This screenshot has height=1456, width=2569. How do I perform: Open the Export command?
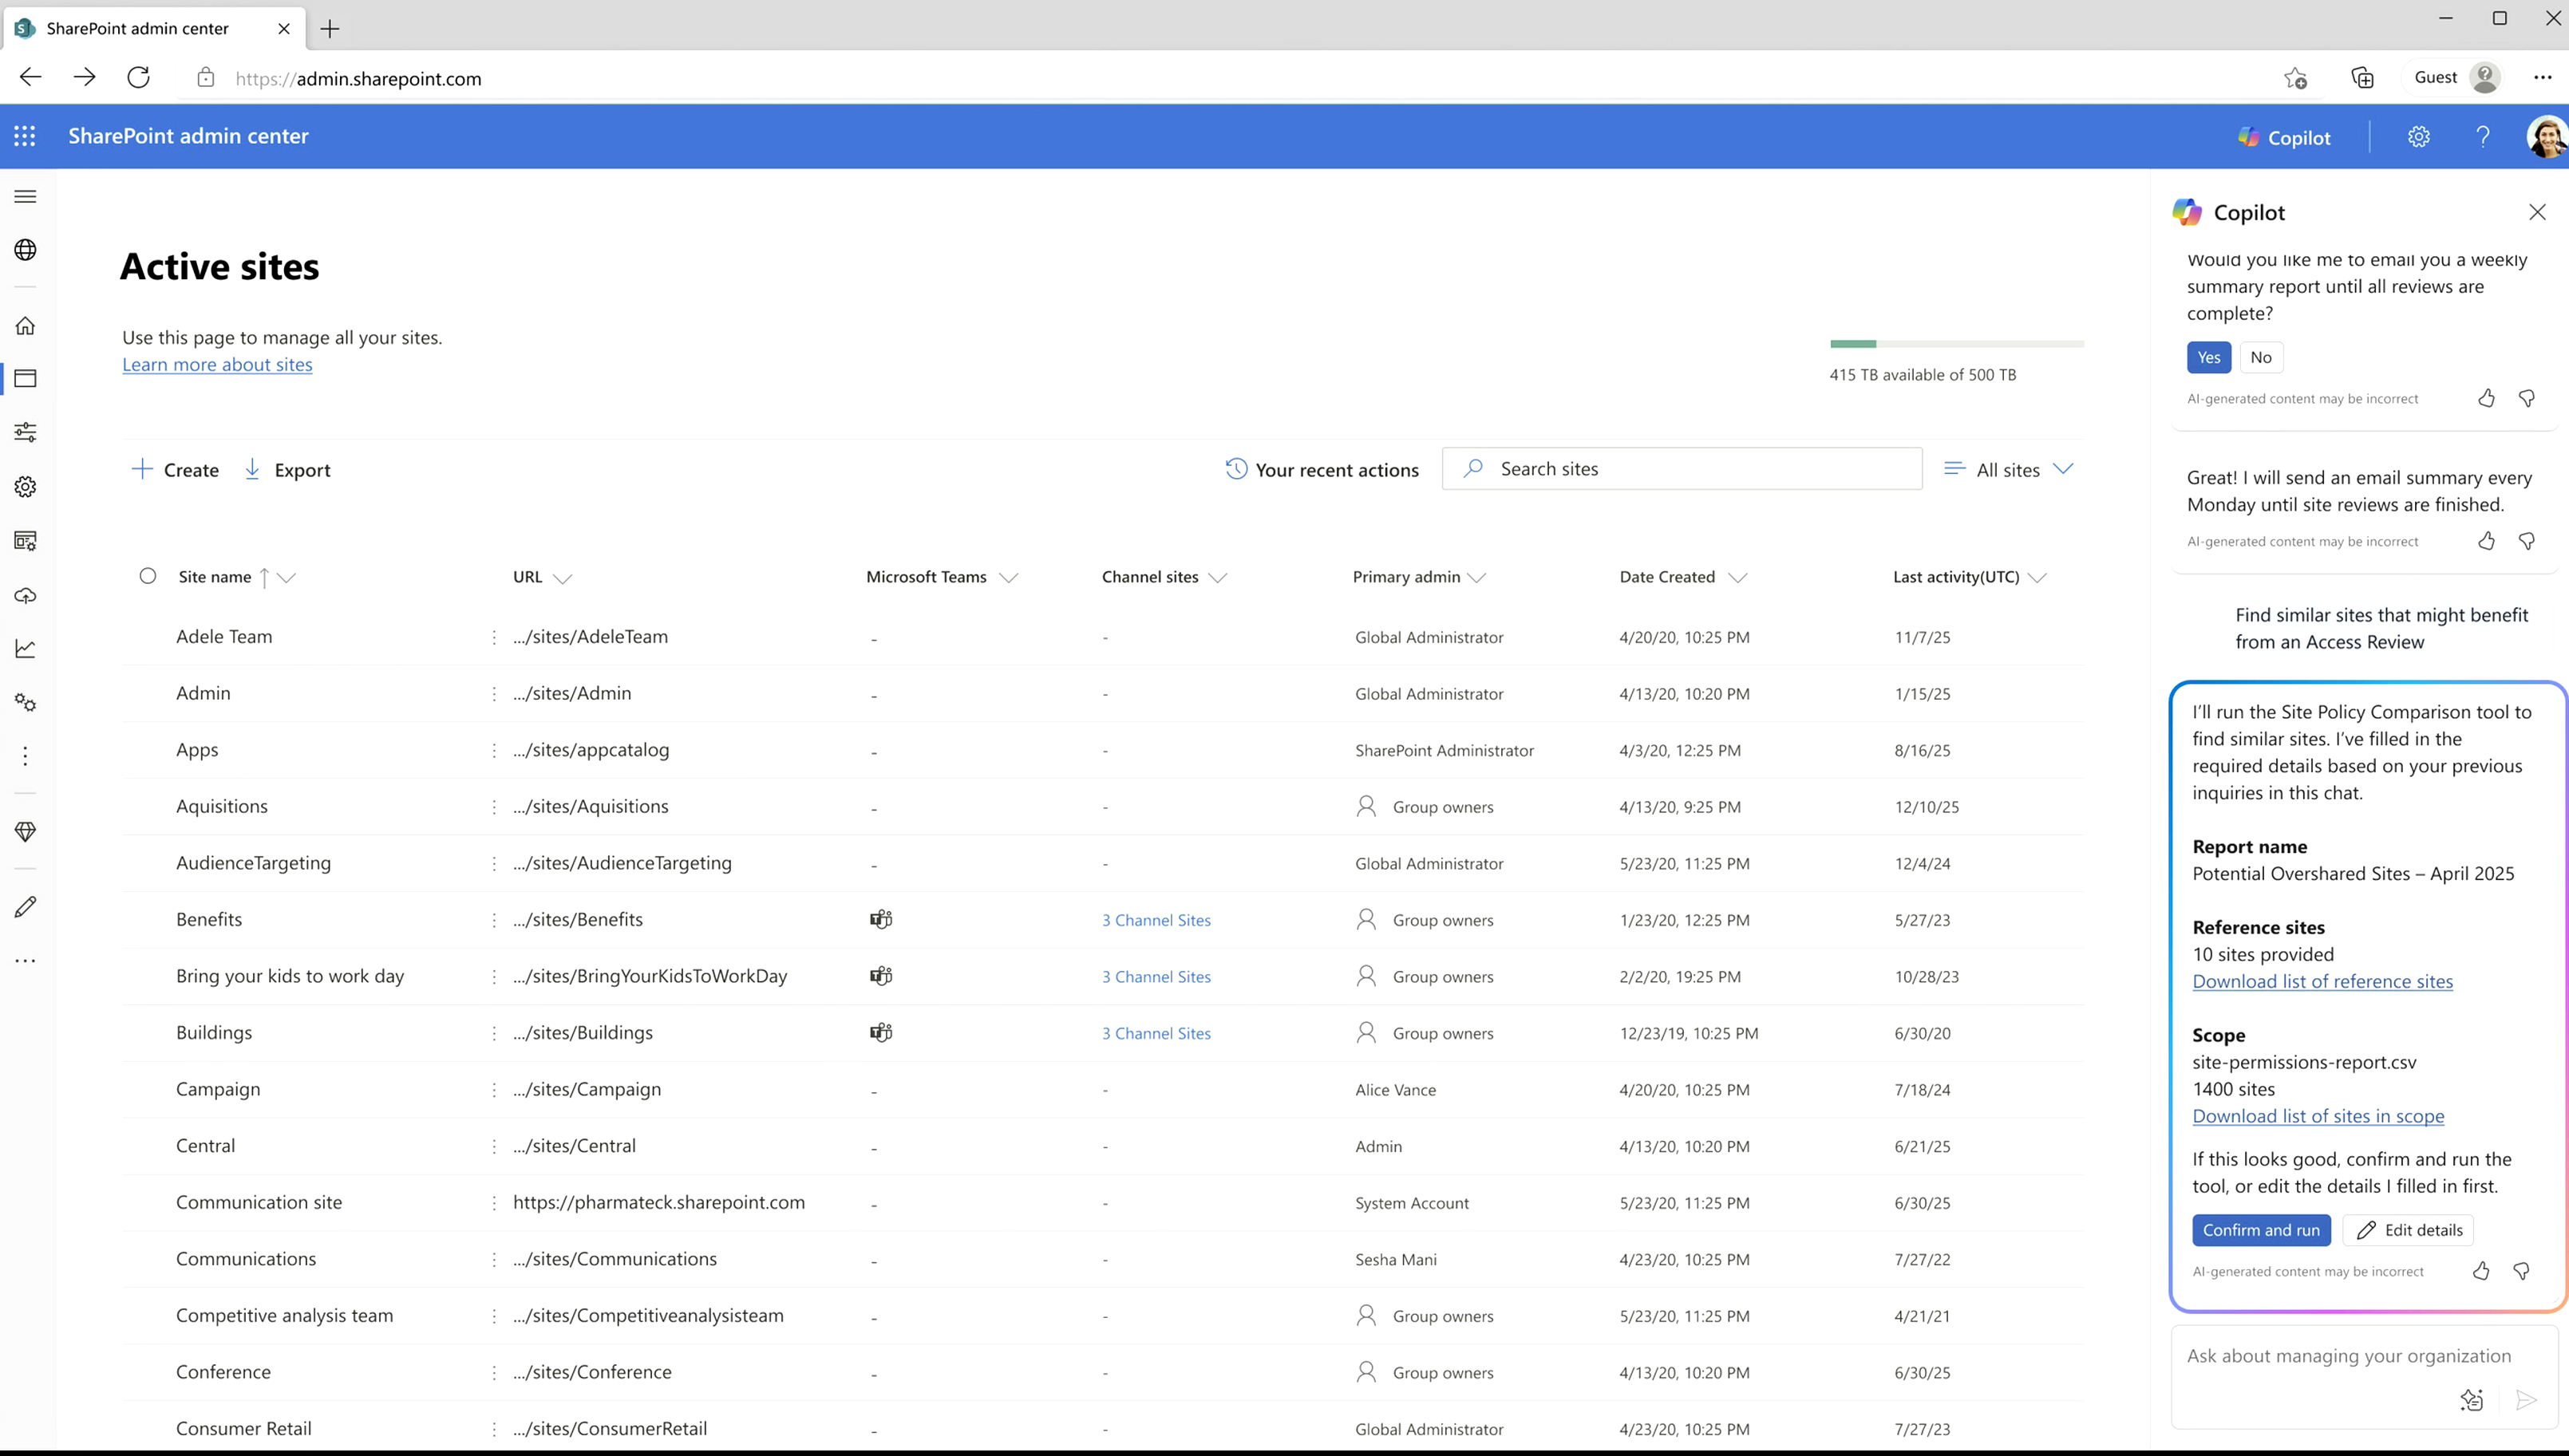287,469
